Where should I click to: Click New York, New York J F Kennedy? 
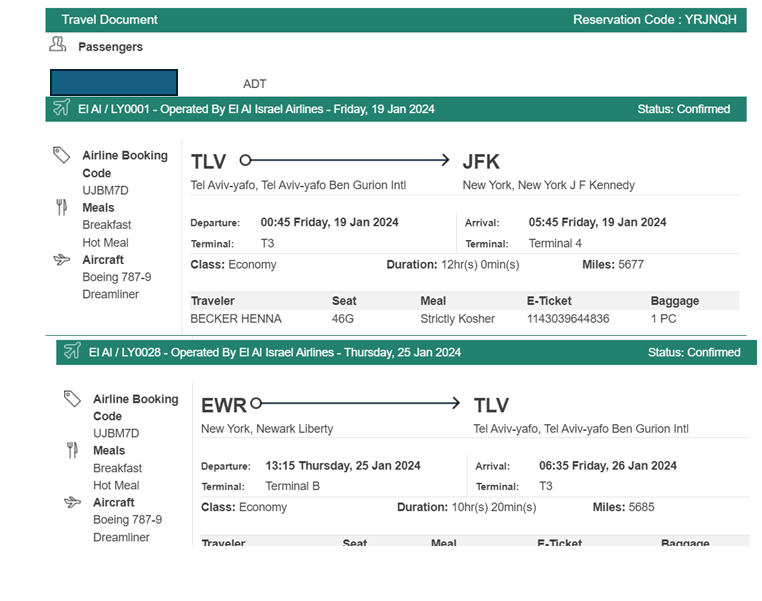click(x=549, y=185)
